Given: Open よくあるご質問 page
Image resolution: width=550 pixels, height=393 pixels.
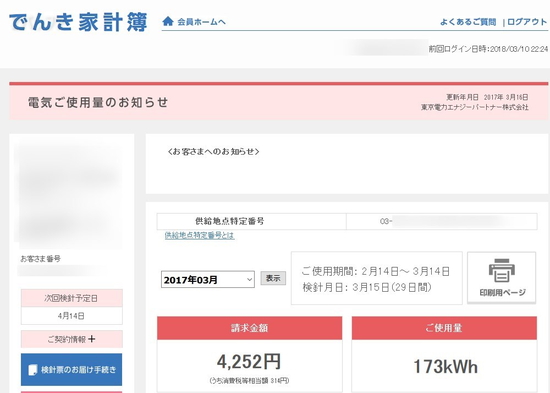Looking at the screenshot, I should click(x=468, y=22).
